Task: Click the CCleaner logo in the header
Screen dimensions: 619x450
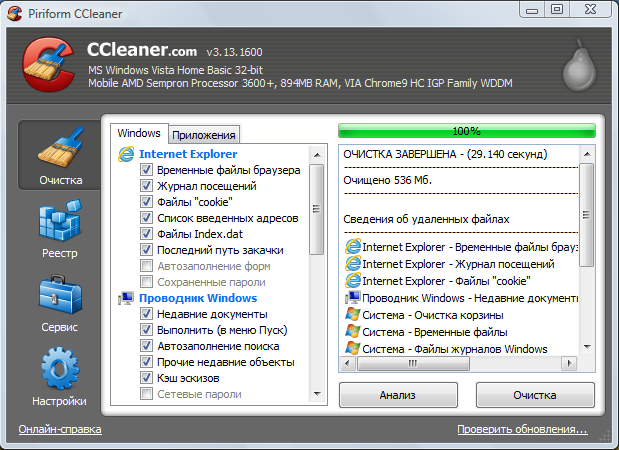Action: click(x=48, y=64)
